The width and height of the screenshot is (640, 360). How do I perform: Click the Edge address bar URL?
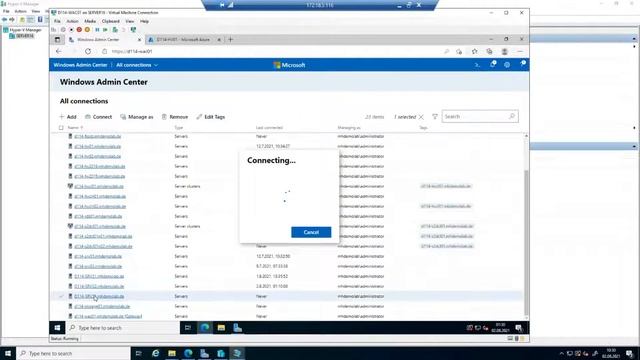(x=132, y=51)
